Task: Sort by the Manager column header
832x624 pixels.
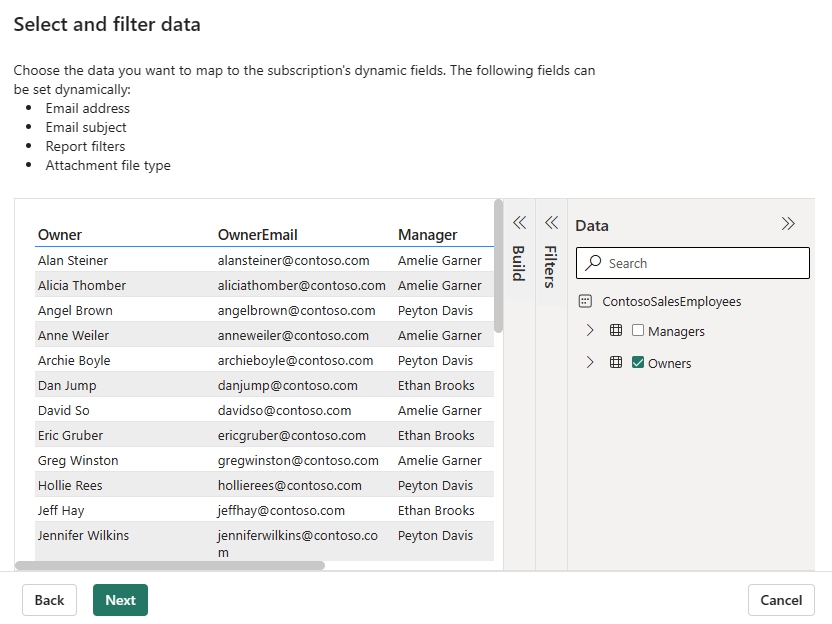Action: (427, 235)
